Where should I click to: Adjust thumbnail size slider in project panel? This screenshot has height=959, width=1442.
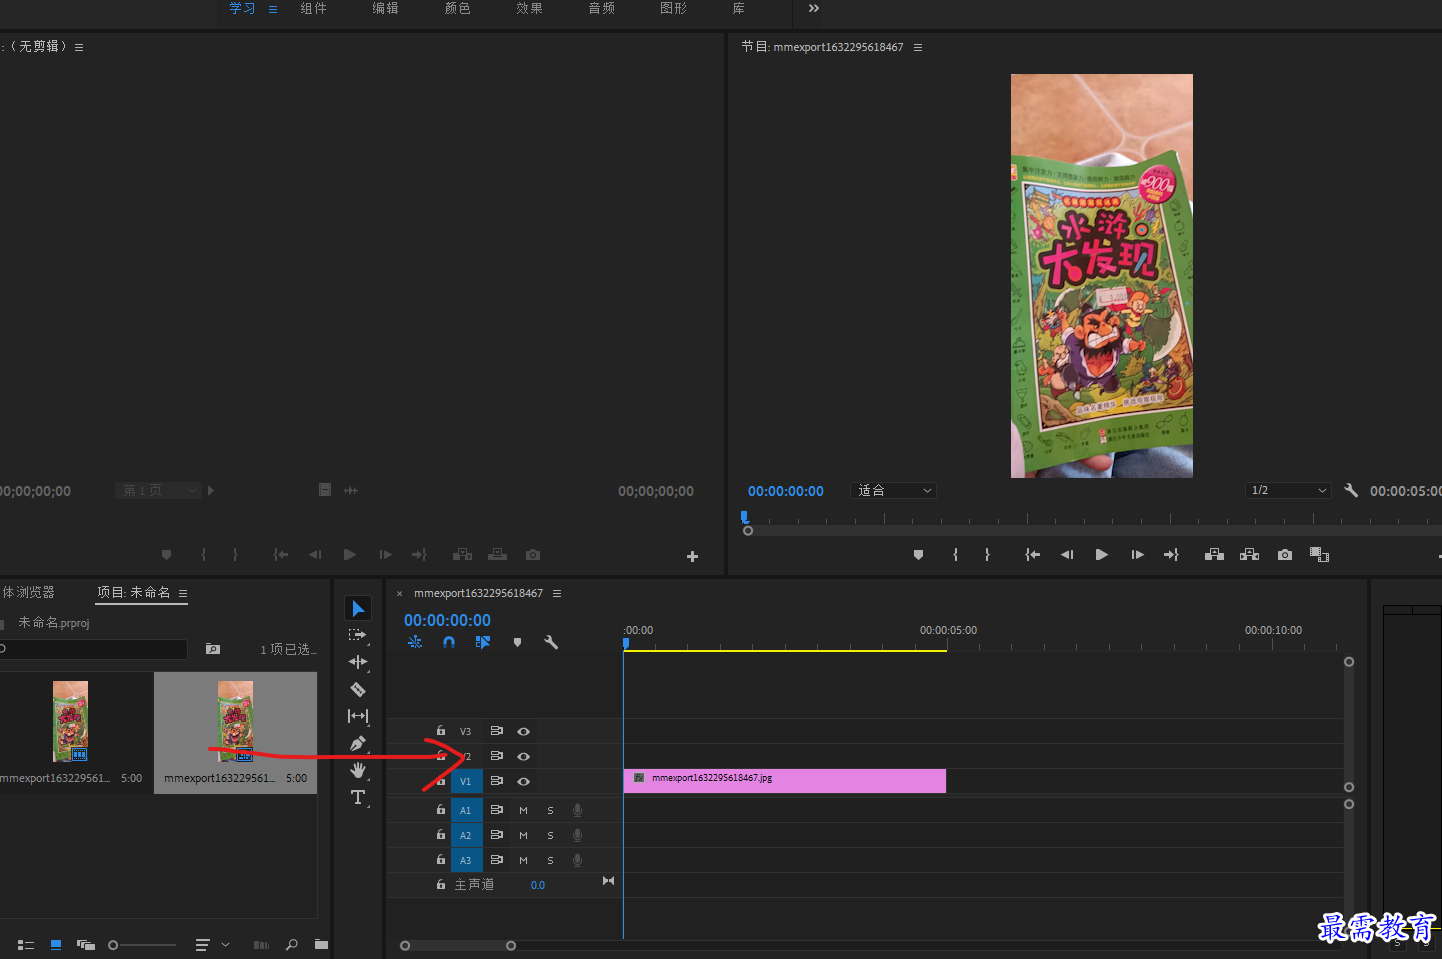point(142,945)
